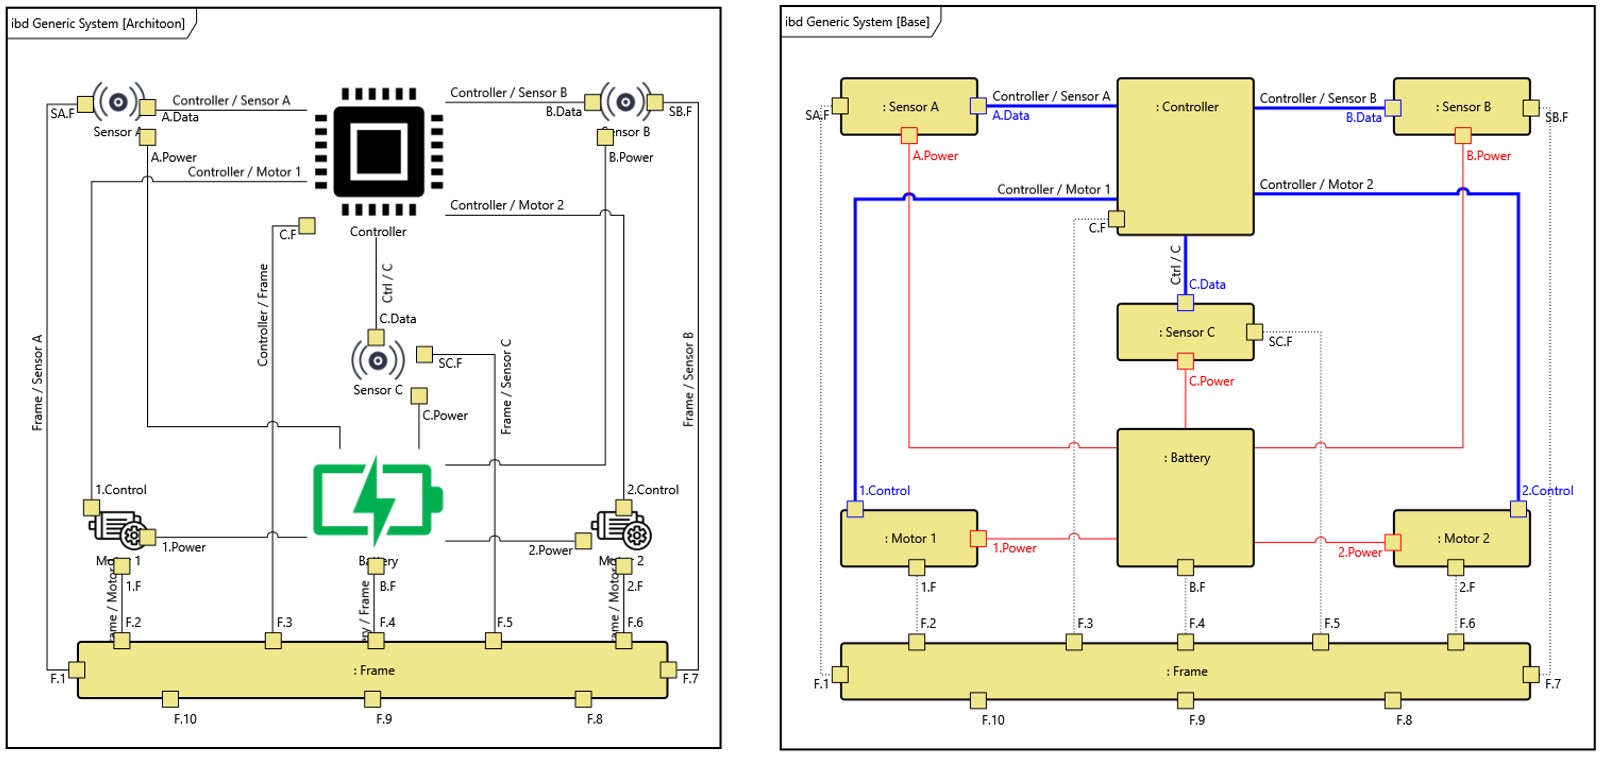Image resolution: width=1601 pixels, height=759 pixels.
Task: Click the Motor 2 icon in Architoon diagram
Action: coord(623,531)
